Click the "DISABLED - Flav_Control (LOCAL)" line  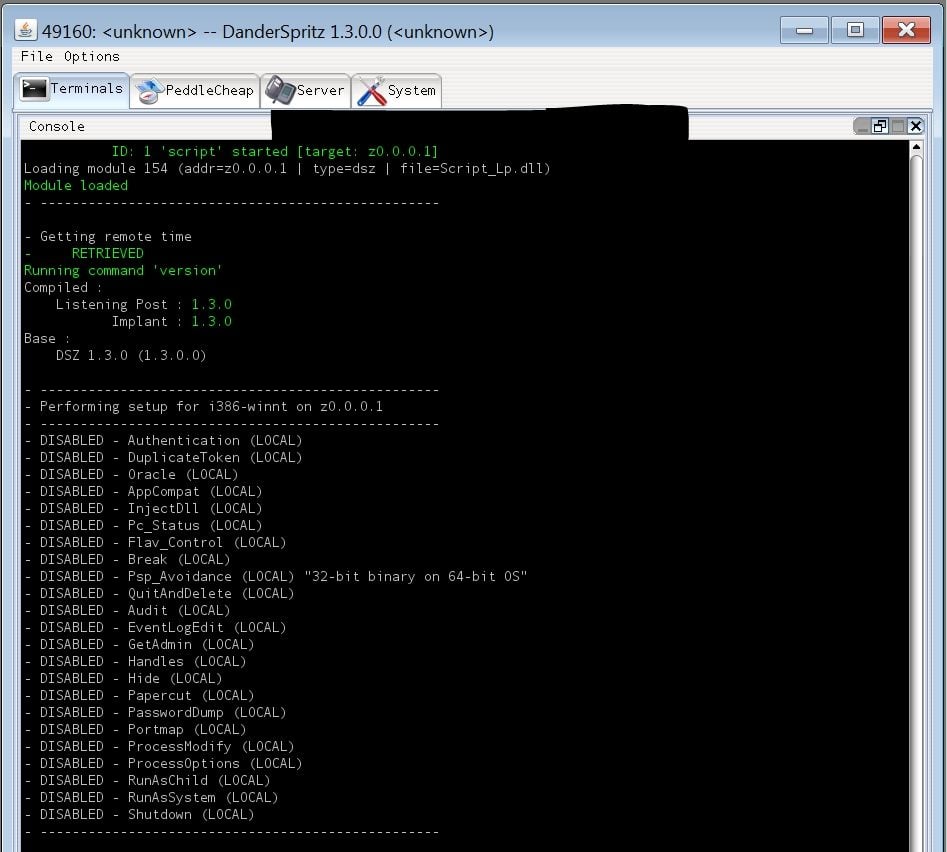click(155, 542)
